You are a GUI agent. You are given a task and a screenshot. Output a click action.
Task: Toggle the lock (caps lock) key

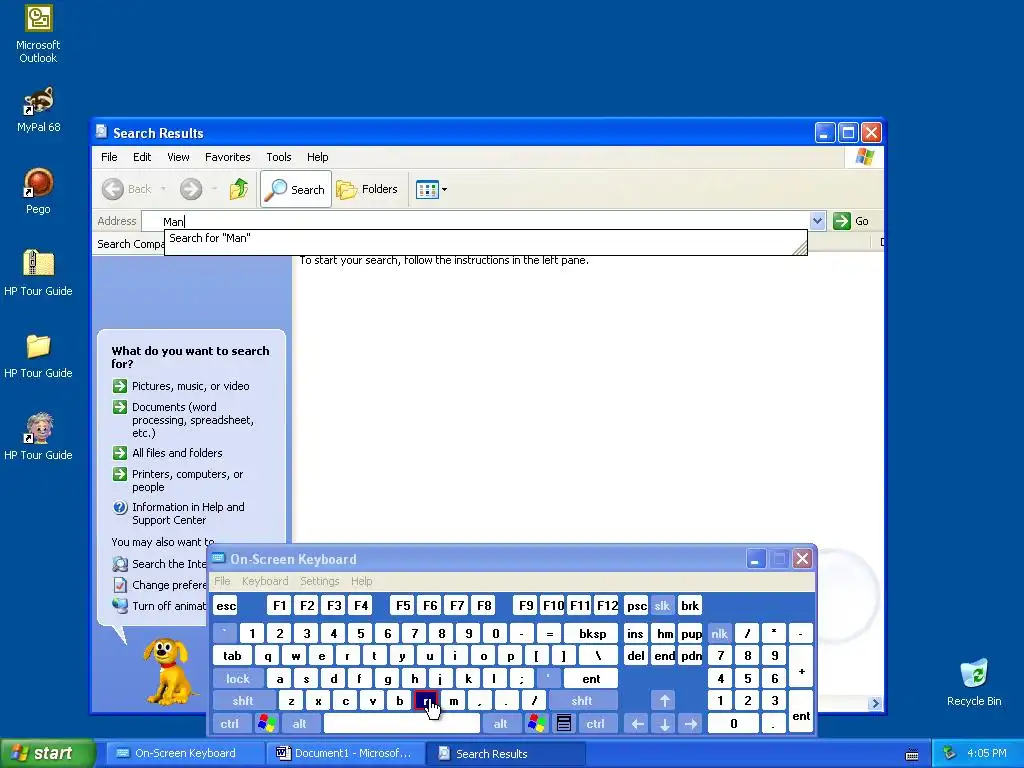click(238, 679)
